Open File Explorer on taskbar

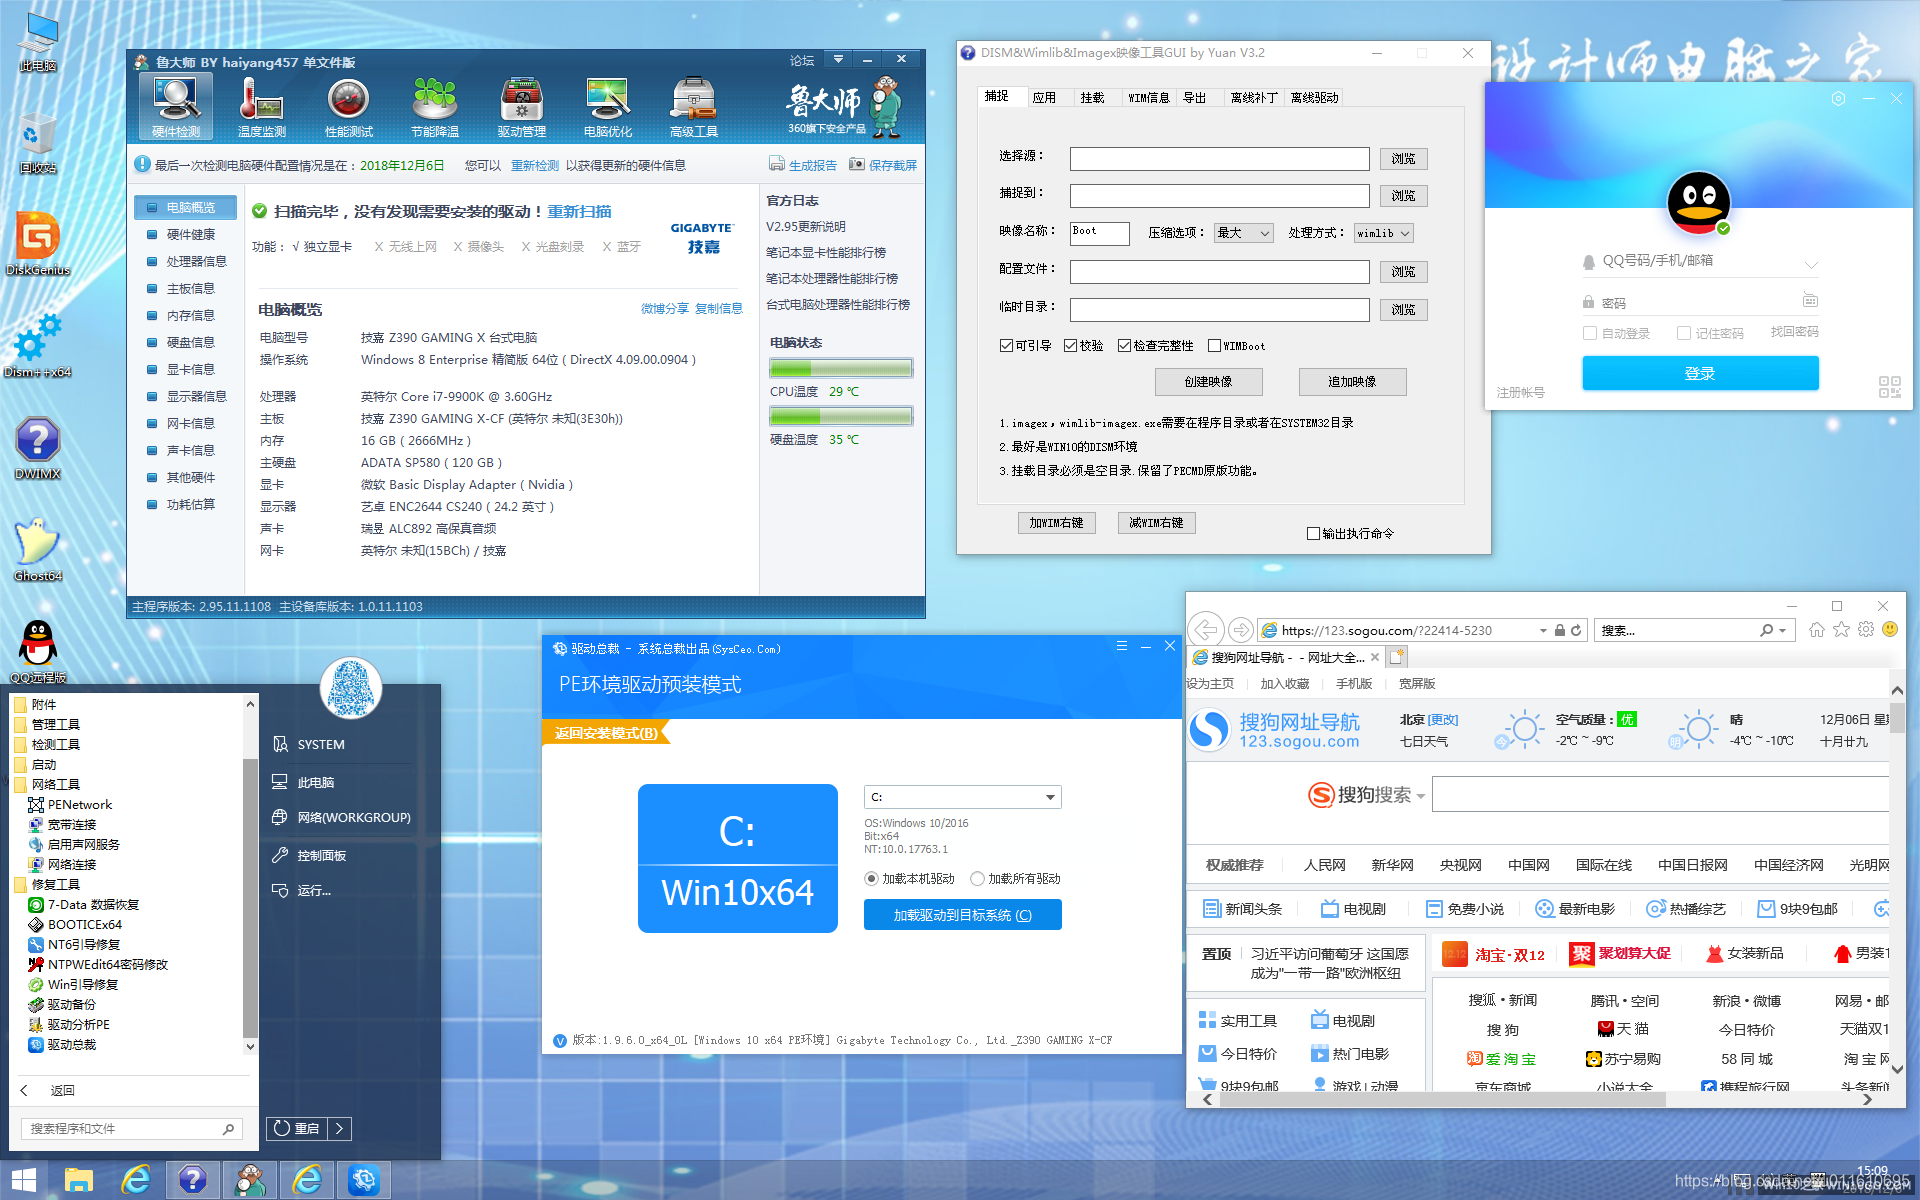click(x=79, y=1180)
